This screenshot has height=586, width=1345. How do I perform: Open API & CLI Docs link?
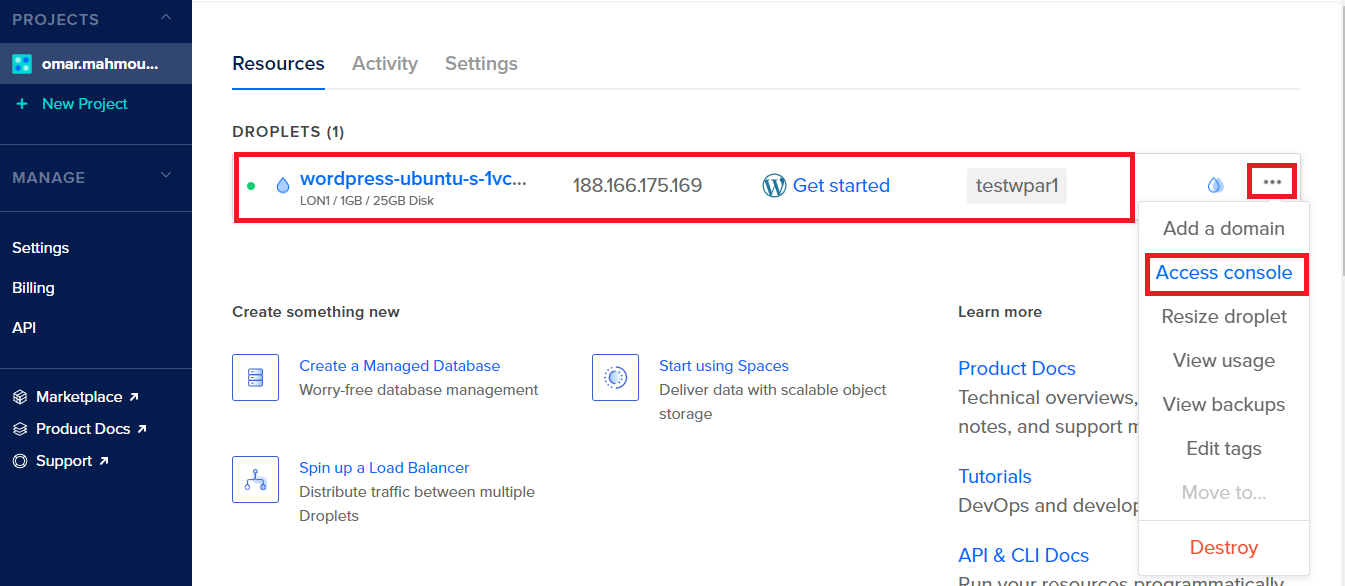[1023, 556]
